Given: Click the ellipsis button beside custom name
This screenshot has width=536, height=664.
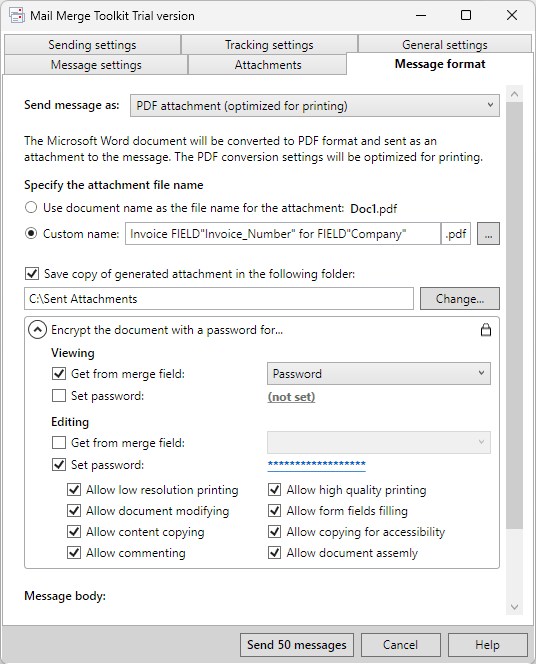Looking at the screenshot, I should pos(488,234).
